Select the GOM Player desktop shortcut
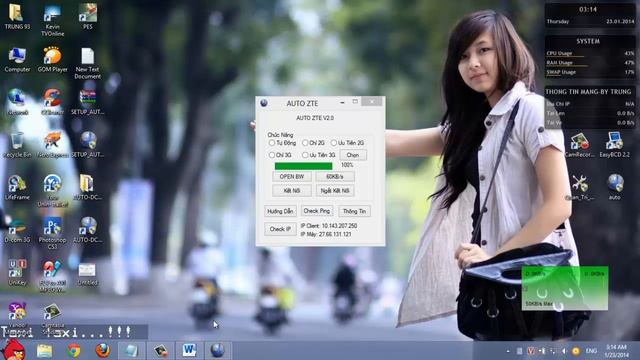 click(x=52, y=60)
